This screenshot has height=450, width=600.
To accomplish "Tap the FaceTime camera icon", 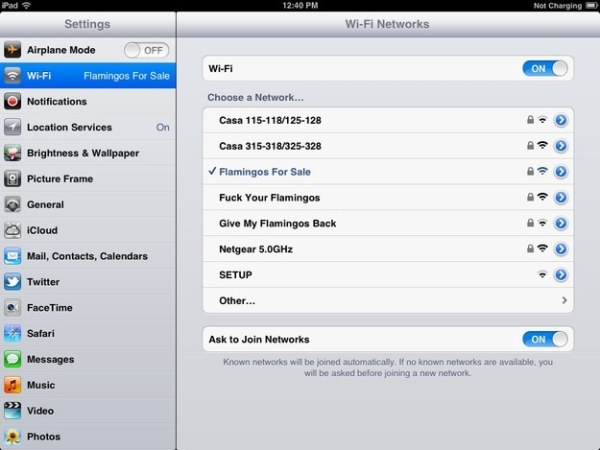I will (12, 308).
